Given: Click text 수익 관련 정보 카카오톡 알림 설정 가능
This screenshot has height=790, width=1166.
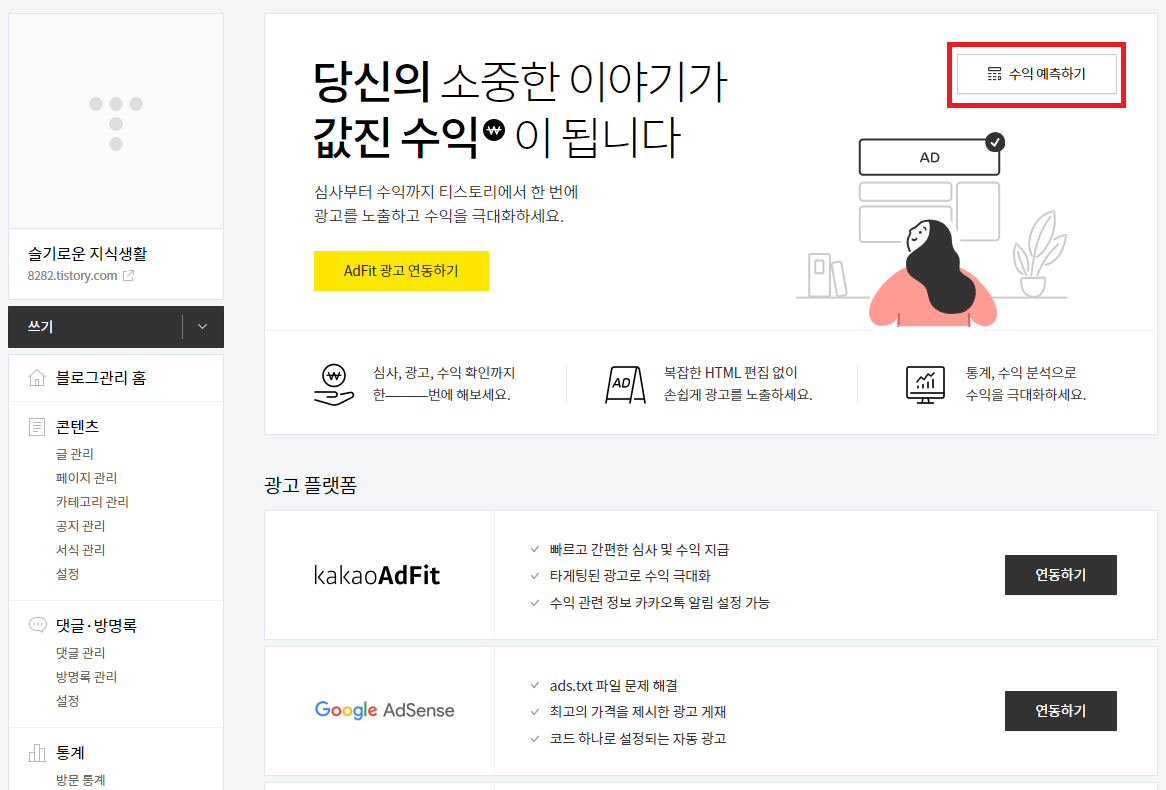Looking at the screenshot, I should click(660, 603).
